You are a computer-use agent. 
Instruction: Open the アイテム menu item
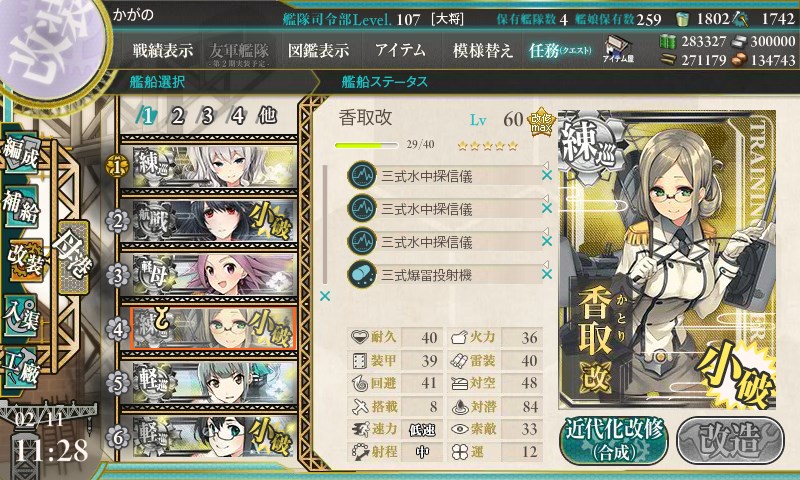[400, 50]
